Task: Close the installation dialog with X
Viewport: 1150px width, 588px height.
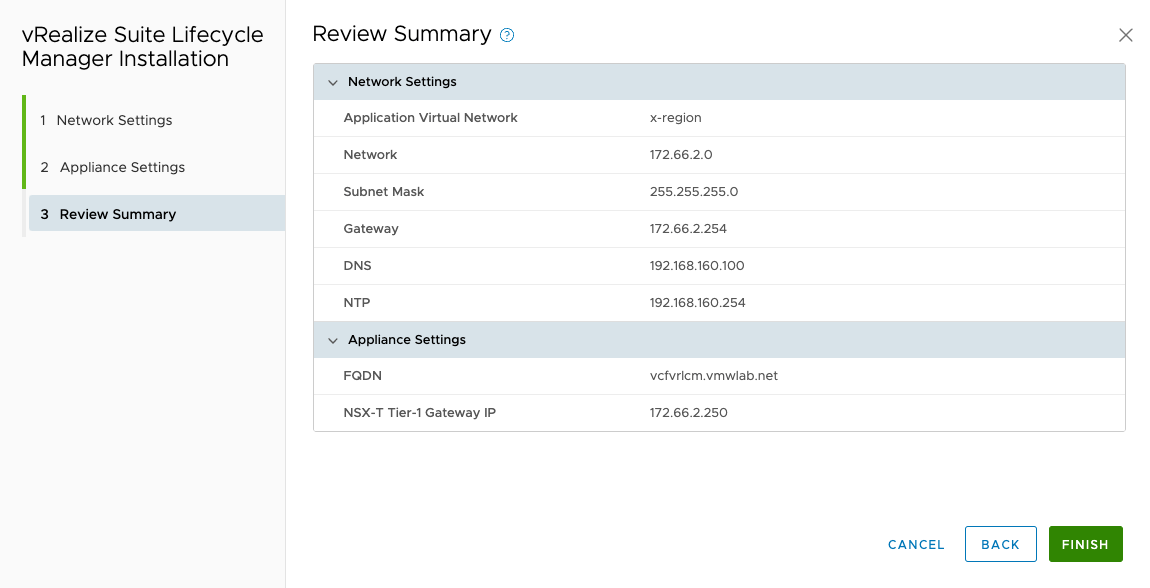Action: (x=1126, y=35)
